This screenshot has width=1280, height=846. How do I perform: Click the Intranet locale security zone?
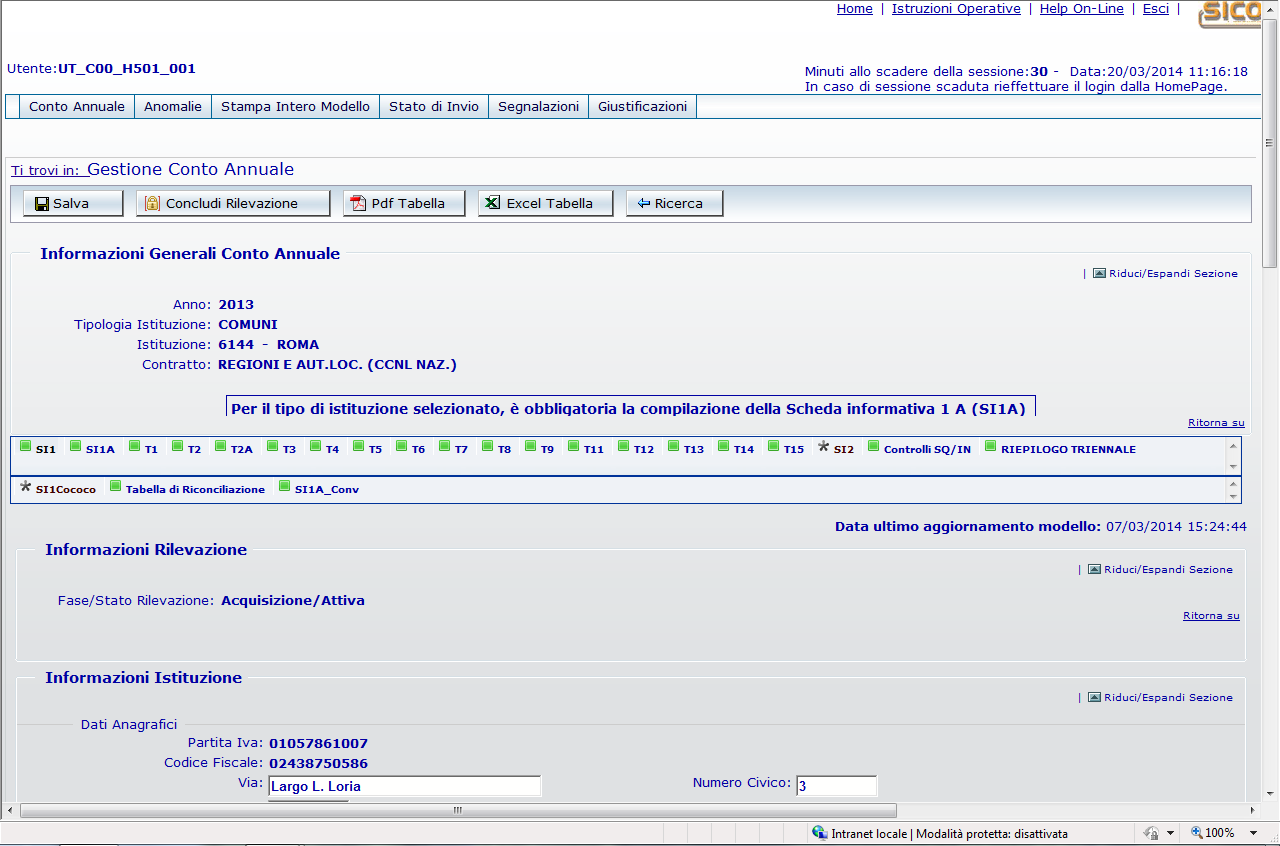pos(940,833)
